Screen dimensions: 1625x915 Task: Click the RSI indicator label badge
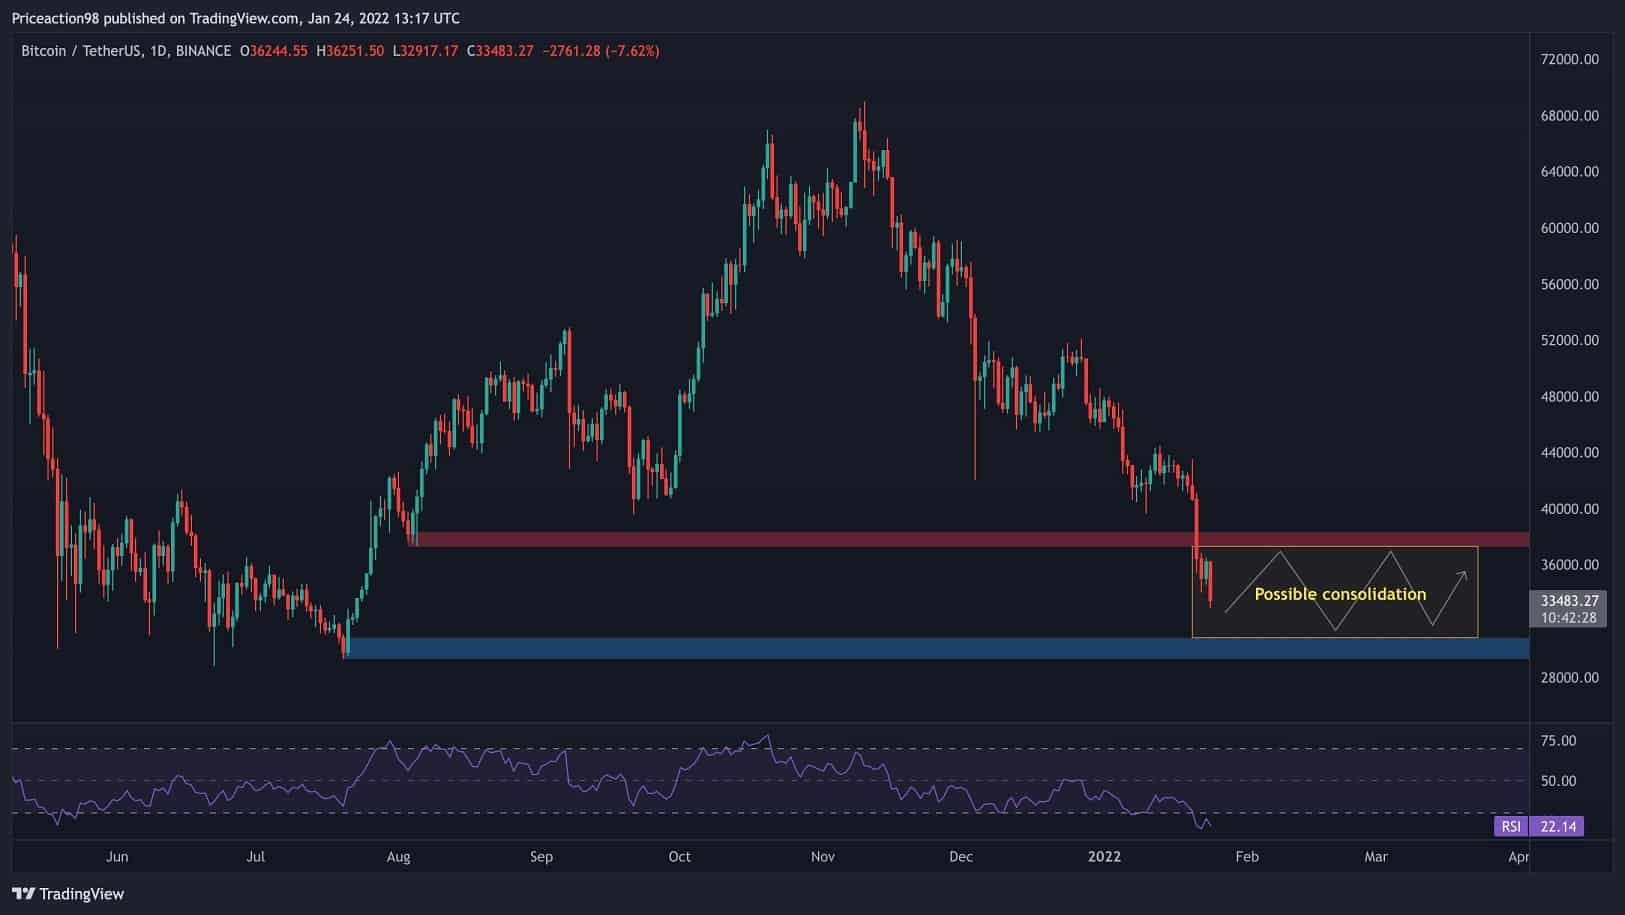tap(1511, 826)
